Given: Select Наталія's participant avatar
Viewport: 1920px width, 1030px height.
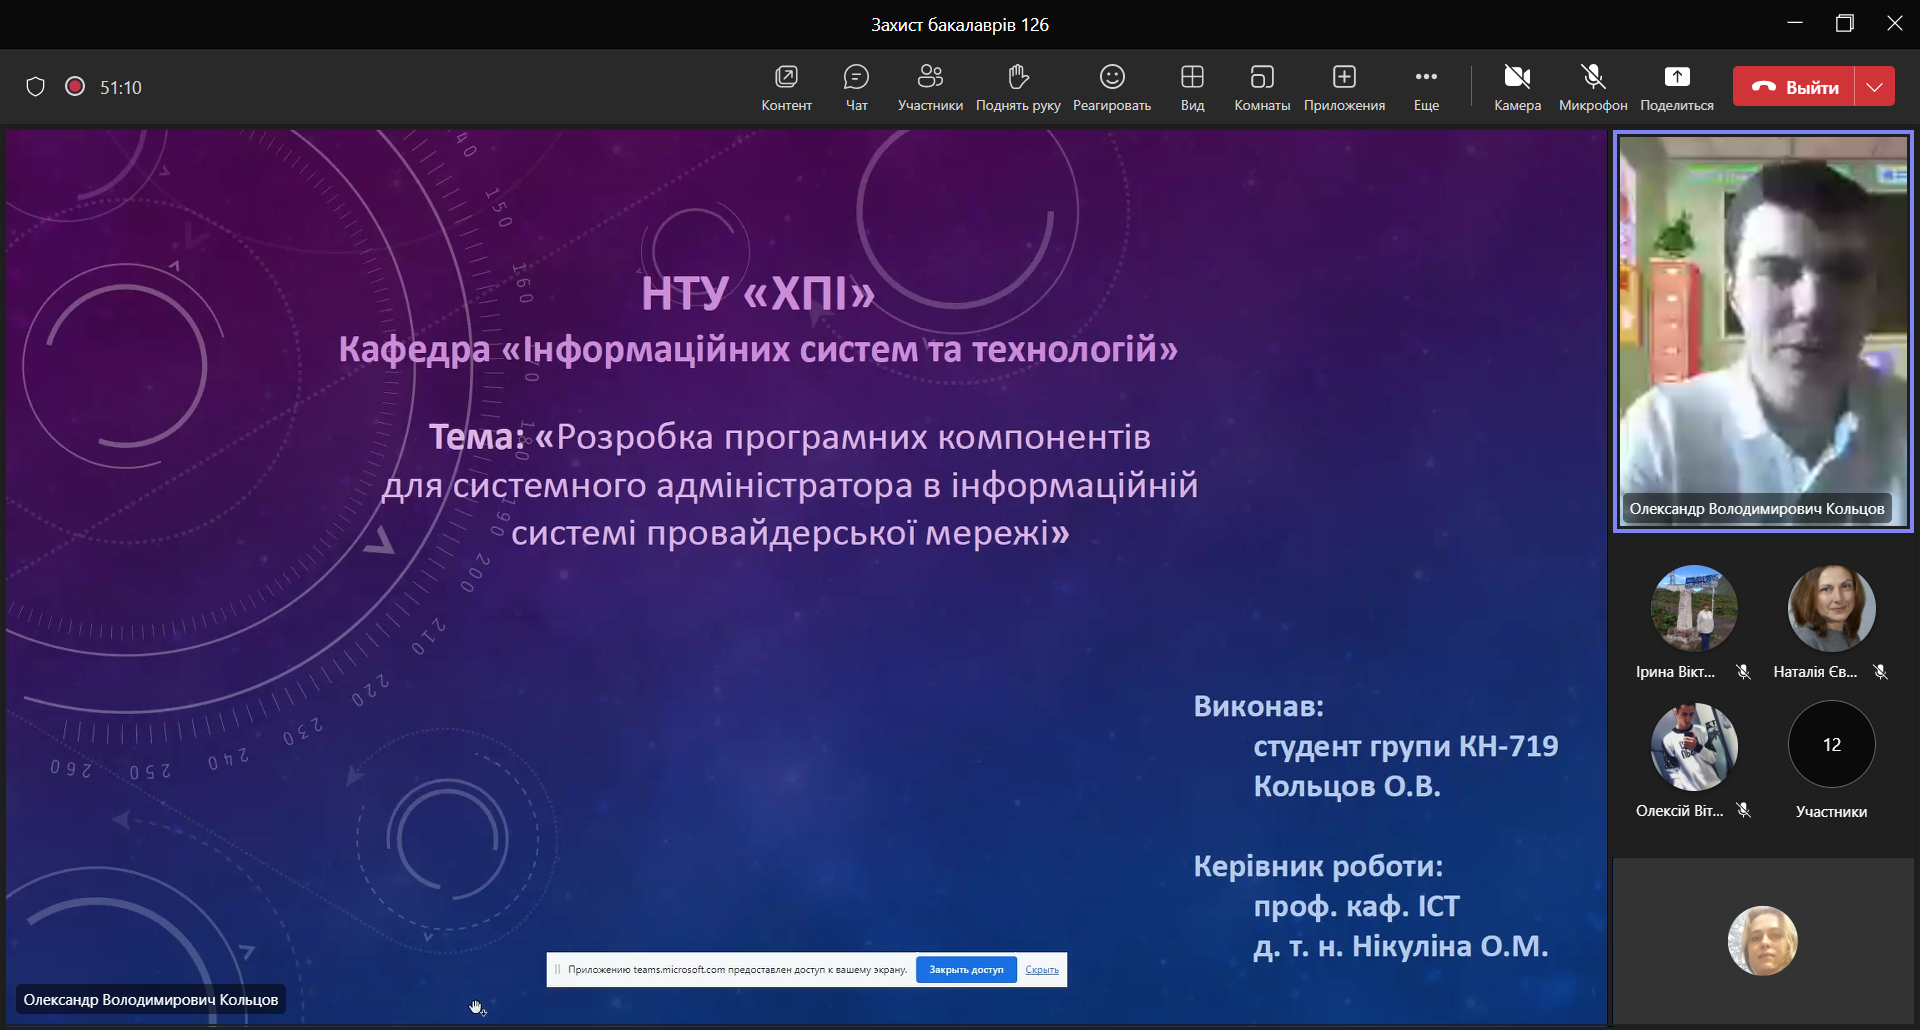Looking at the screenshot, I should pyautogui.click(x=1831, y=609).
